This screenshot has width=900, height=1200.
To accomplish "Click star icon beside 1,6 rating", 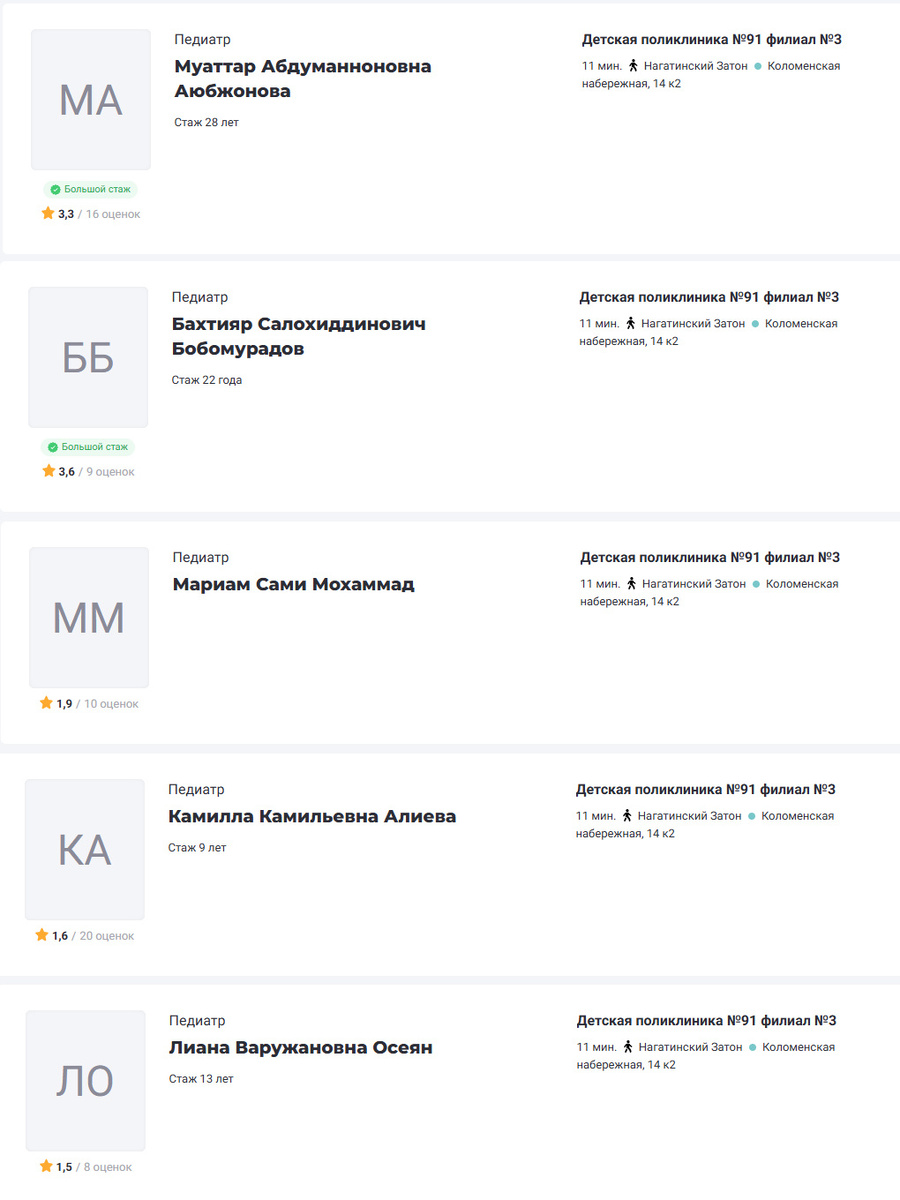I will (x=42, y=935).
